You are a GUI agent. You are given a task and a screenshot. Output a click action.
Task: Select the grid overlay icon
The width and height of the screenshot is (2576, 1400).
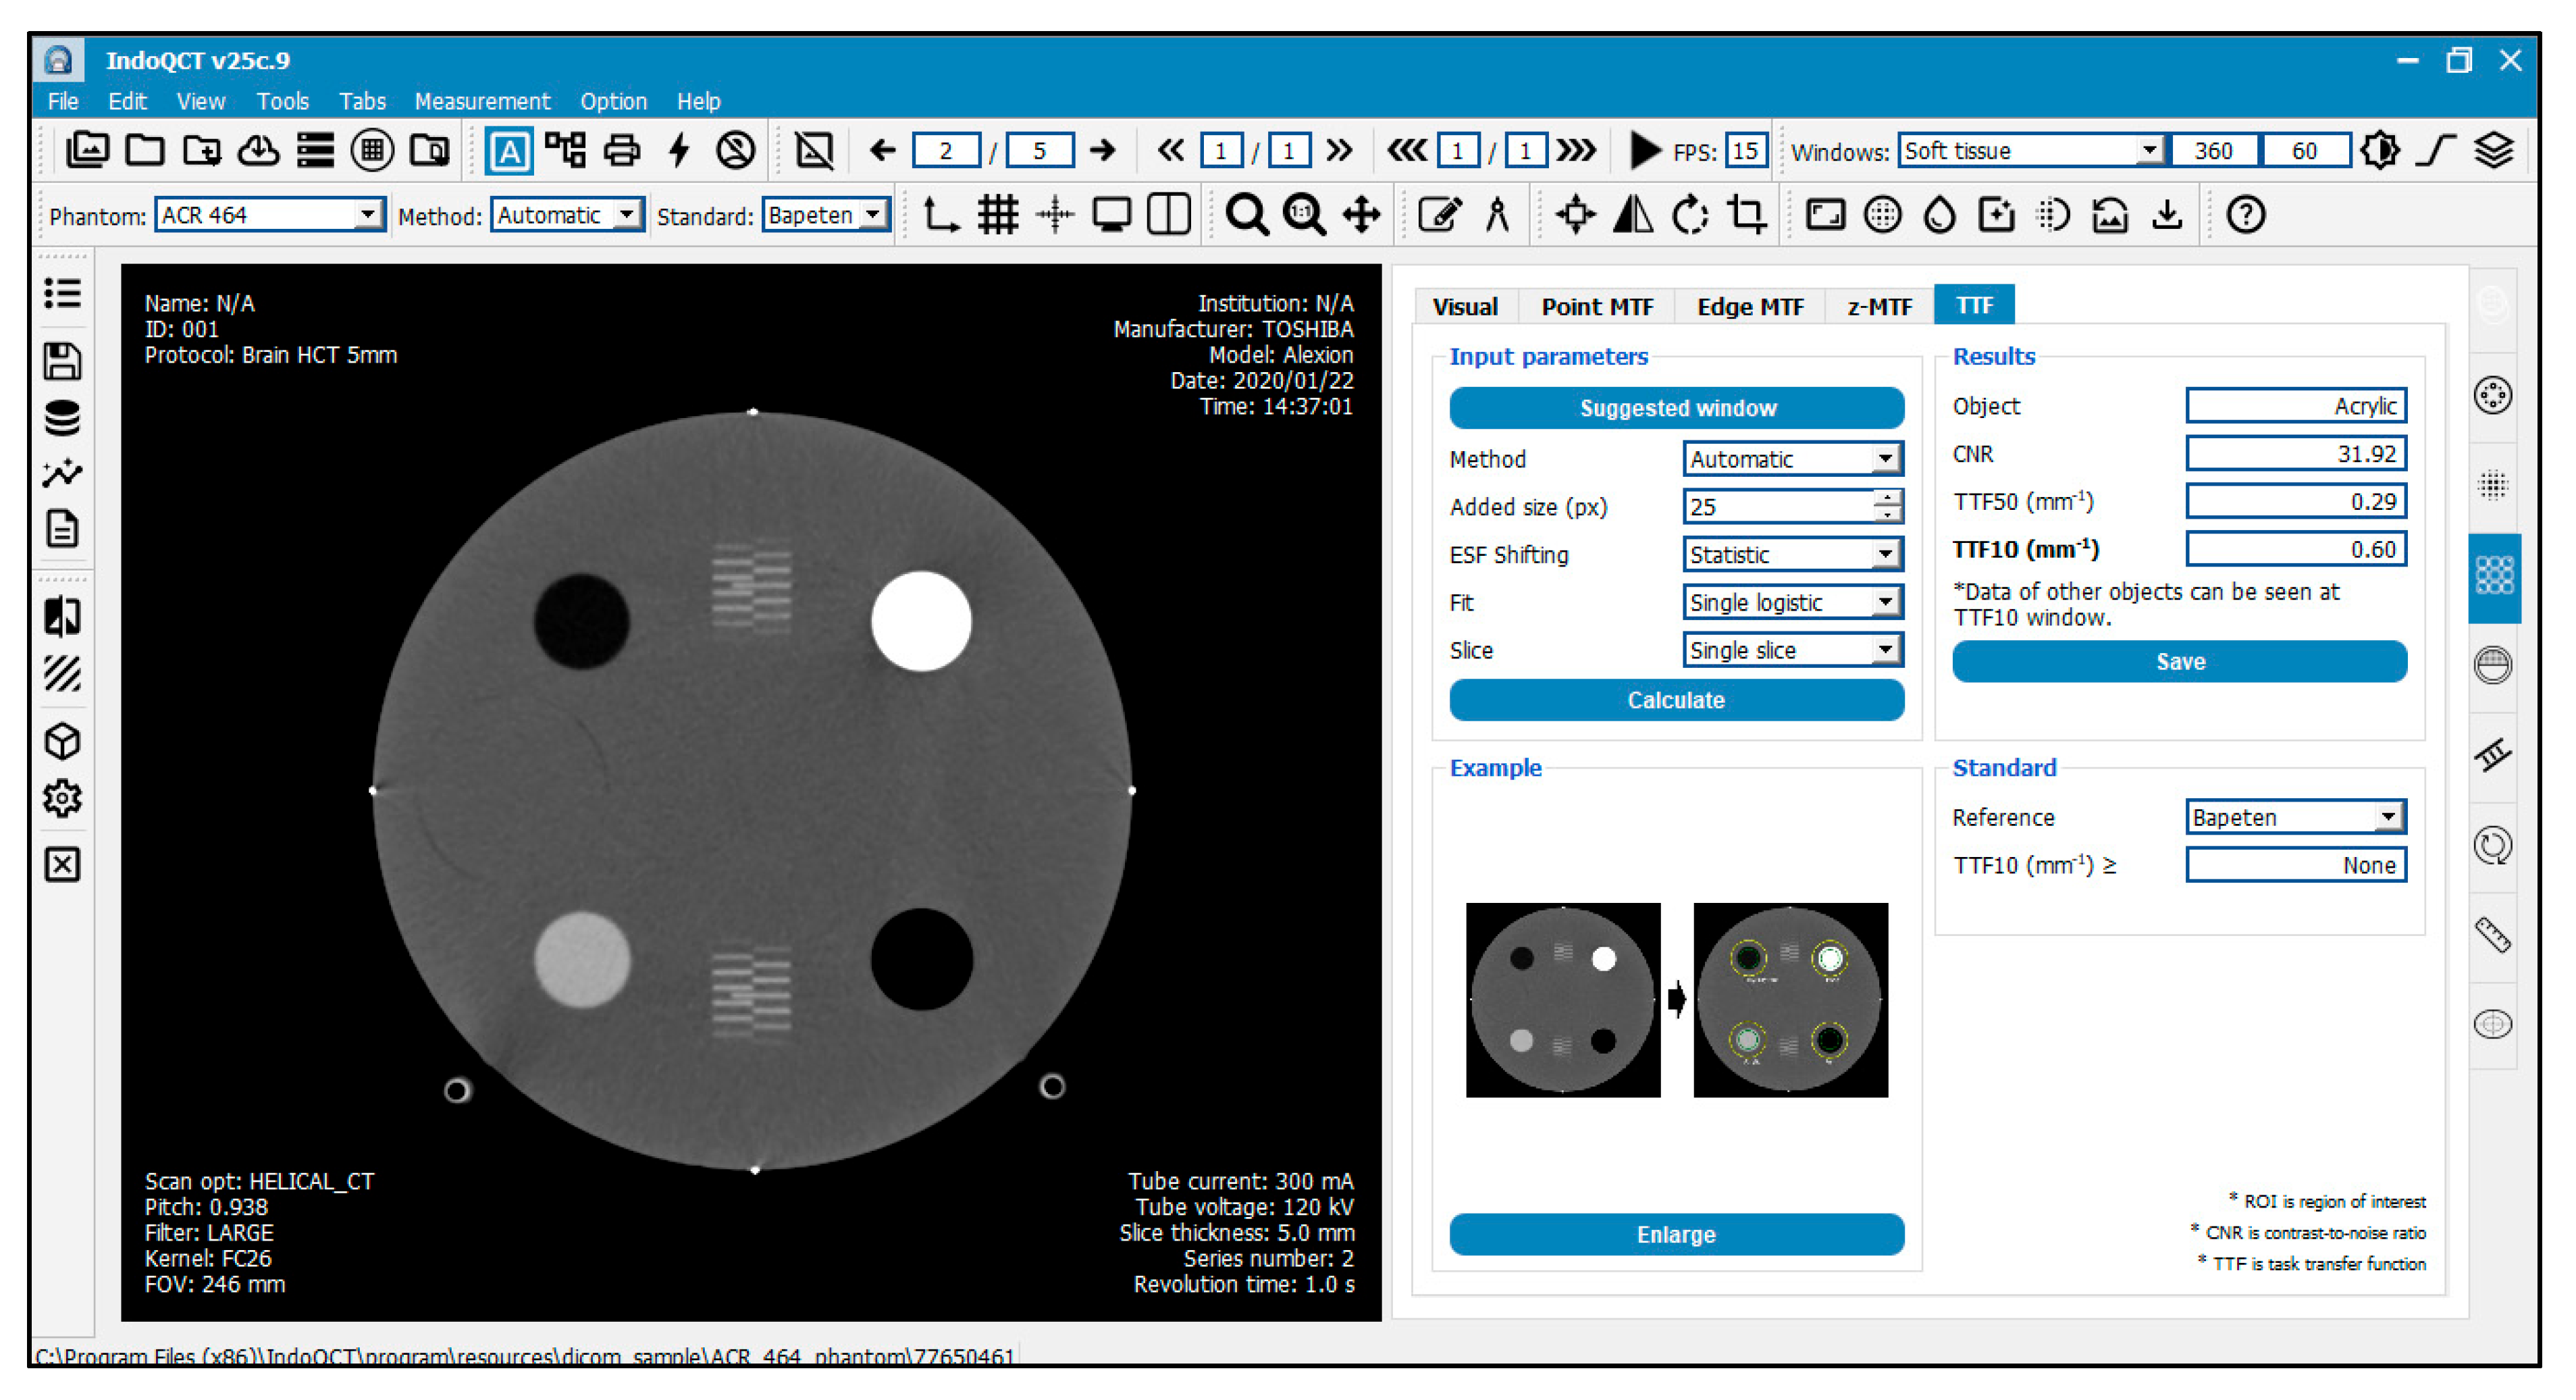click(x=997, y=215)
